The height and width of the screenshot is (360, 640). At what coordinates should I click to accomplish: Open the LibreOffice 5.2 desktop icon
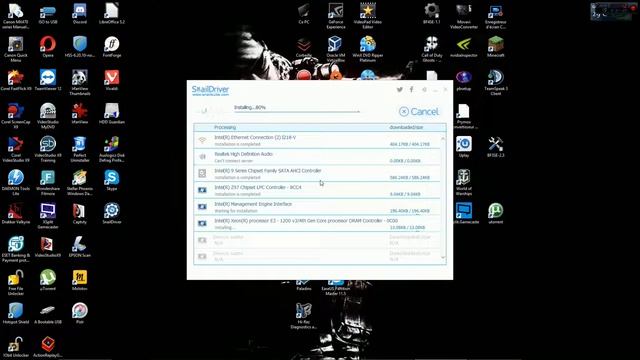(x=111, y=14)
